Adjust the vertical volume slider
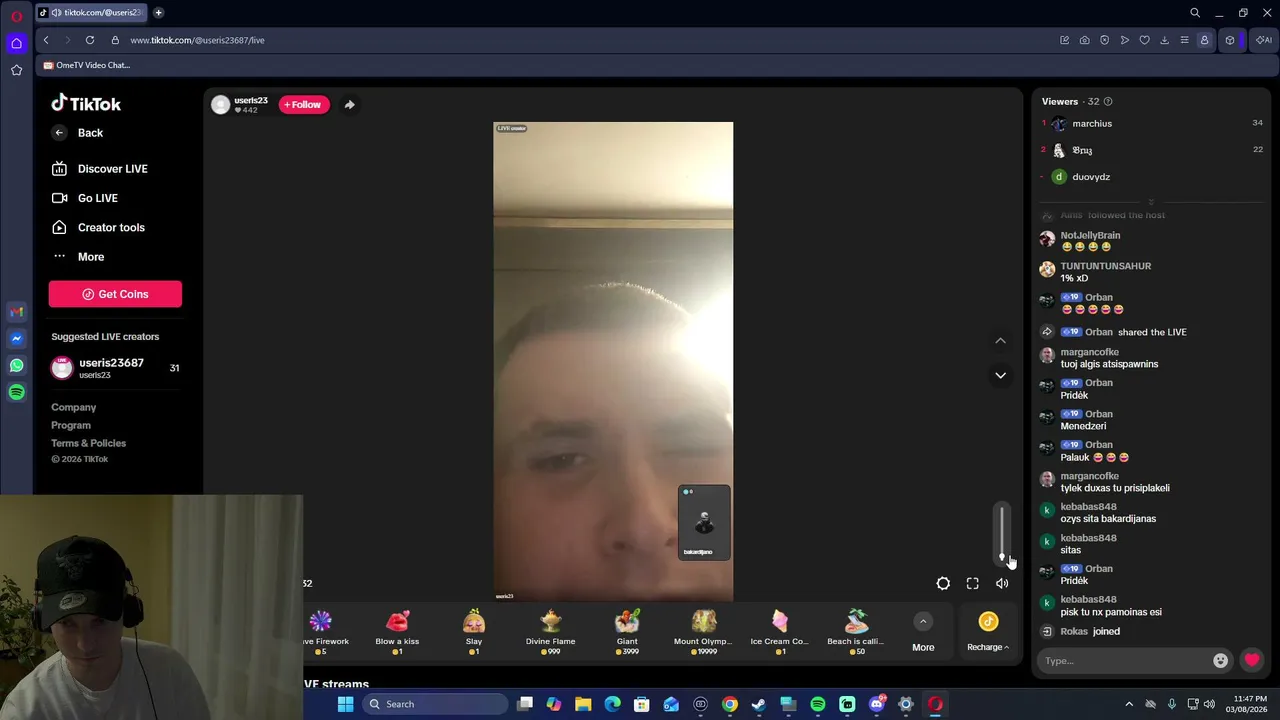The height and width of the screenshot is (720, 1280). tap(1002, 533)
